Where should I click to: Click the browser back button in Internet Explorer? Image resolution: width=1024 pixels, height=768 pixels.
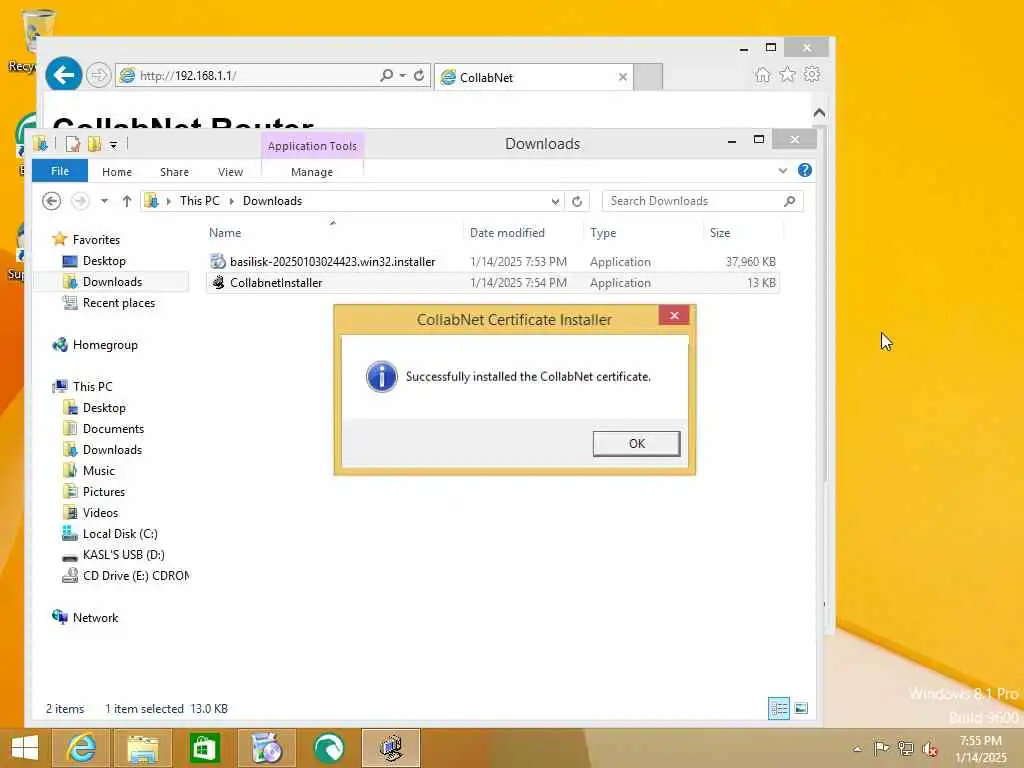63,75
